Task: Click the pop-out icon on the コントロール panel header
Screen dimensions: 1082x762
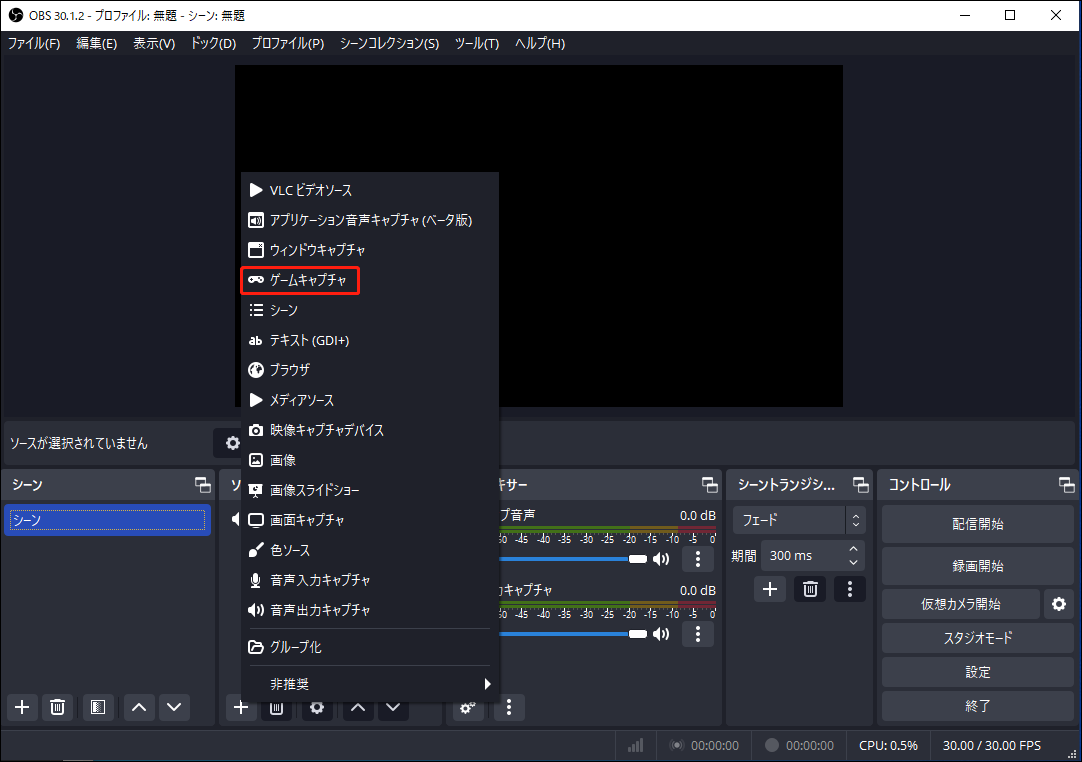Action: [1064, 485]
